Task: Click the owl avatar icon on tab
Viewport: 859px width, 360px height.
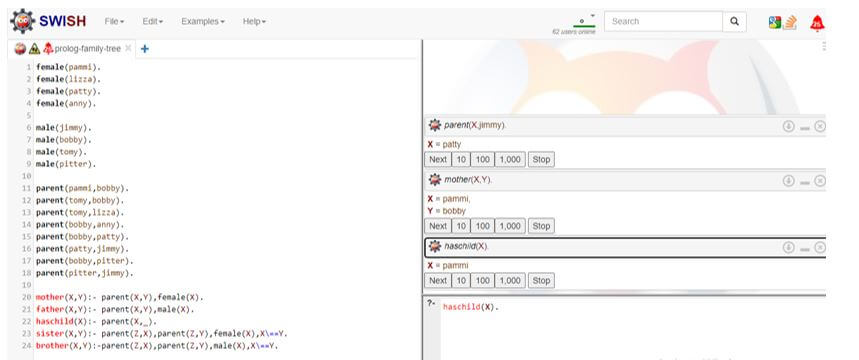Action: coord(20,49)
